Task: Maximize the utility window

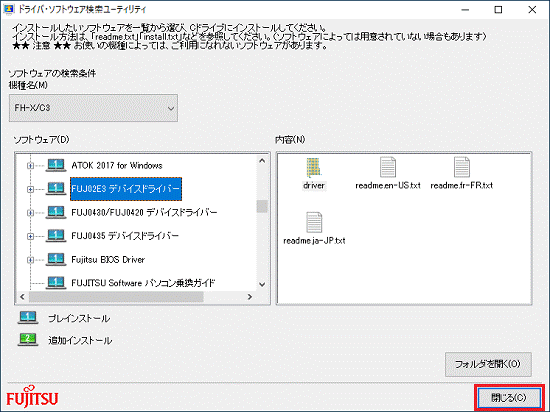Action: (498, 10)
